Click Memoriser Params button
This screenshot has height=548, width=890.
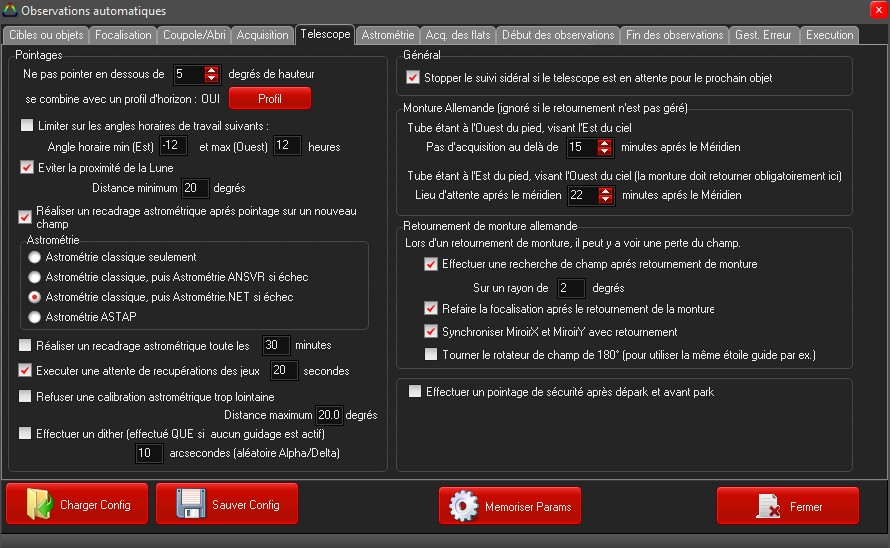(x=510, y=505)
